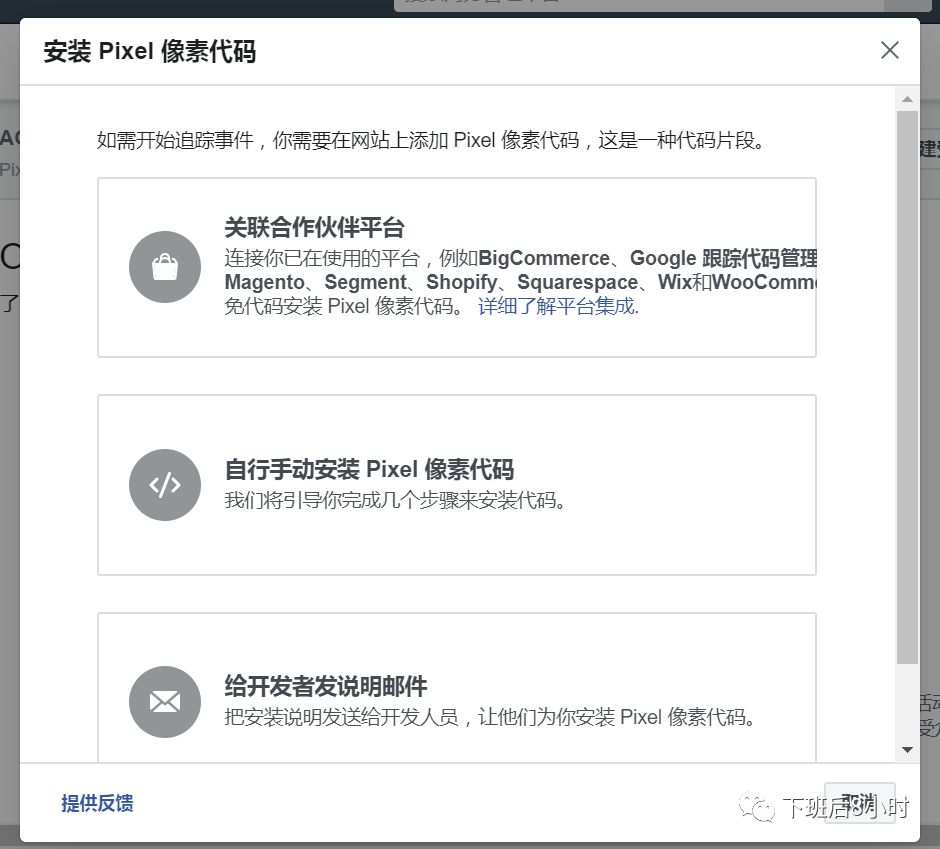Click the 我们将引导你完成几个步骤来安装代码 description text
This screenshot has width=940, height=849.
click(x=395, y=499)
